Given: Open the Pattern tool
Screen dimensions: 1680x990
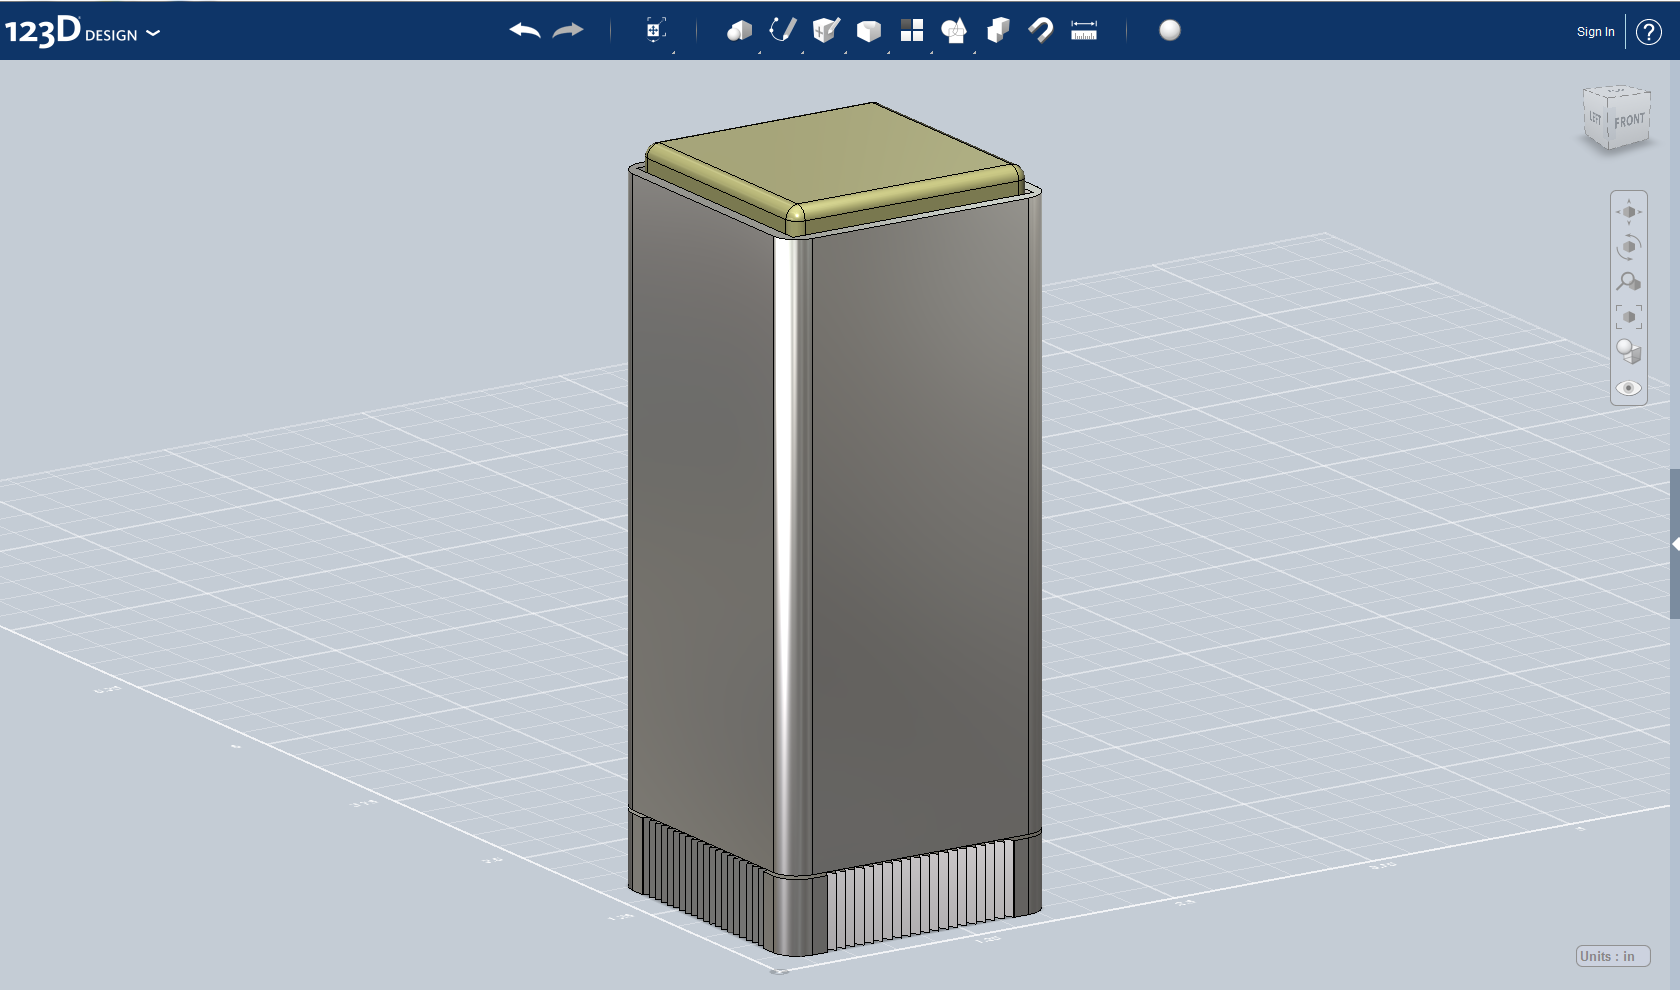Looking at the screenshot, I should (912, 30).
